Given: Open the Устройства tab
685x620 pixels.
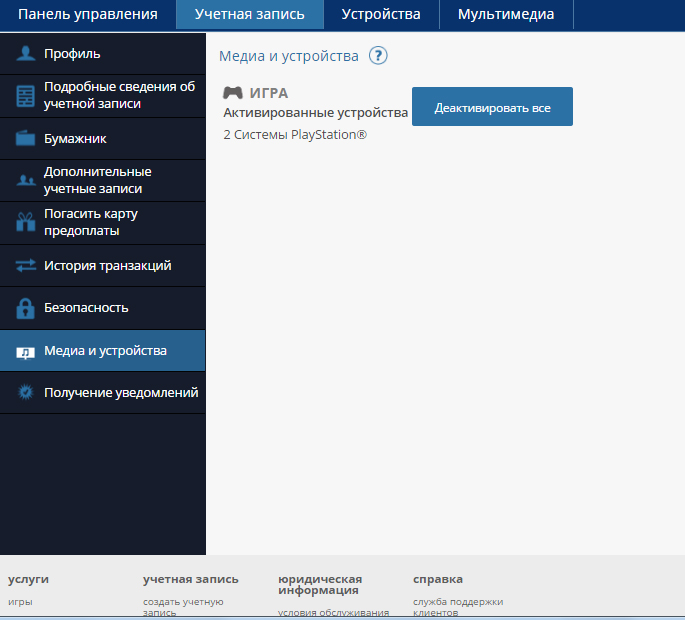Looking at the screenshot, I should 381,14.
